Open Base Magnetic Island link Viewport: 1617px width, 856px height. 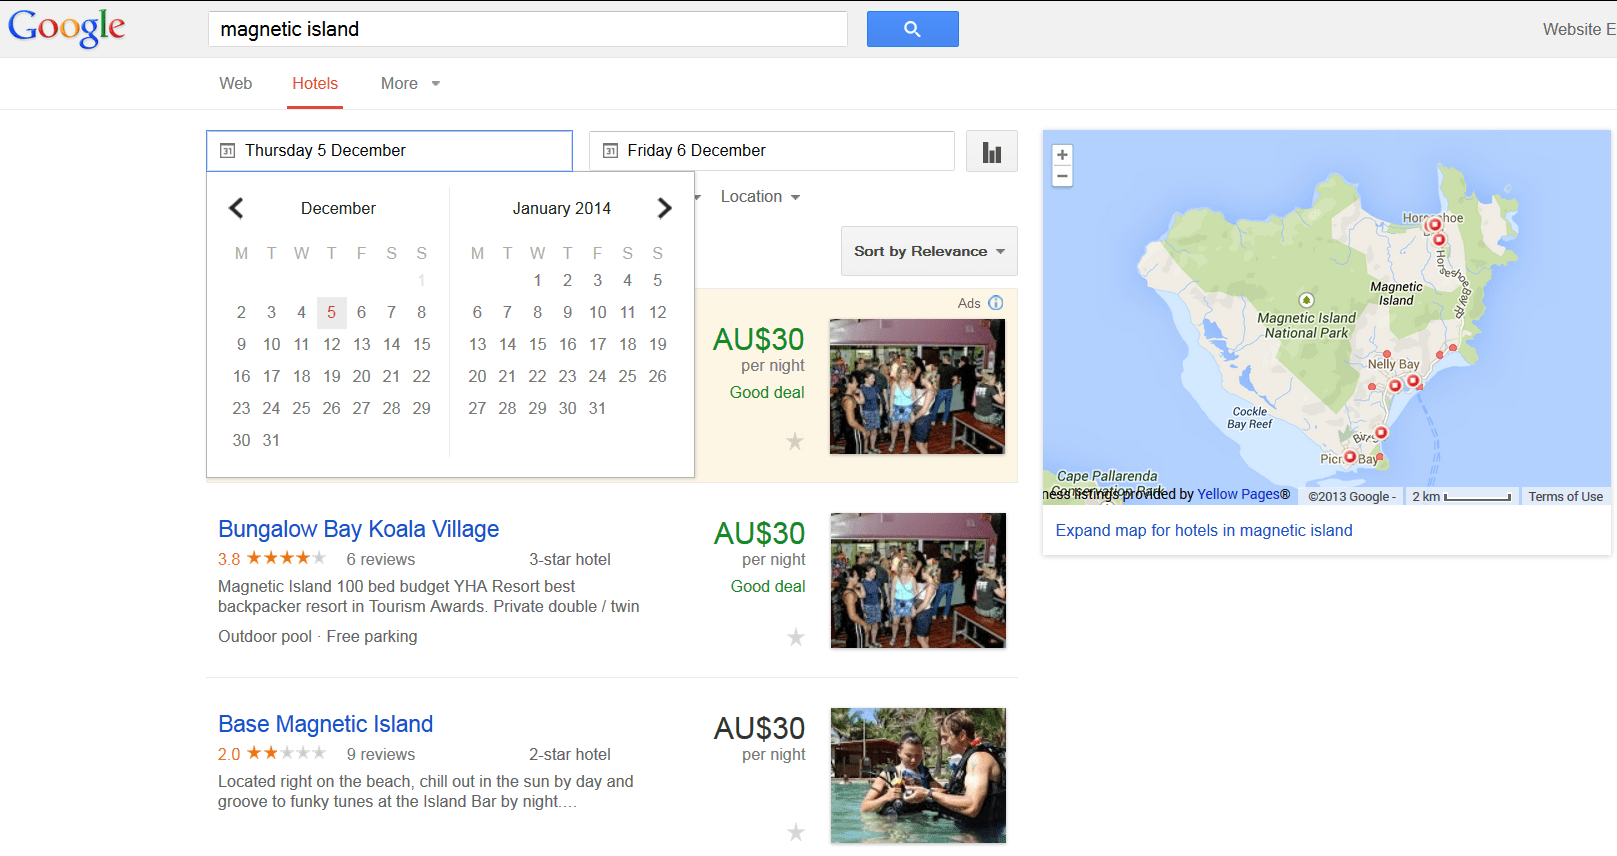click(325, 724)
